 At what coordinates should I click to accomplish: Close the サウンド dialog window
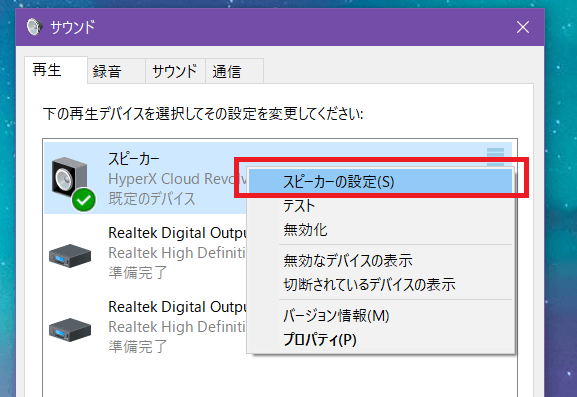[x=523, y=27]
